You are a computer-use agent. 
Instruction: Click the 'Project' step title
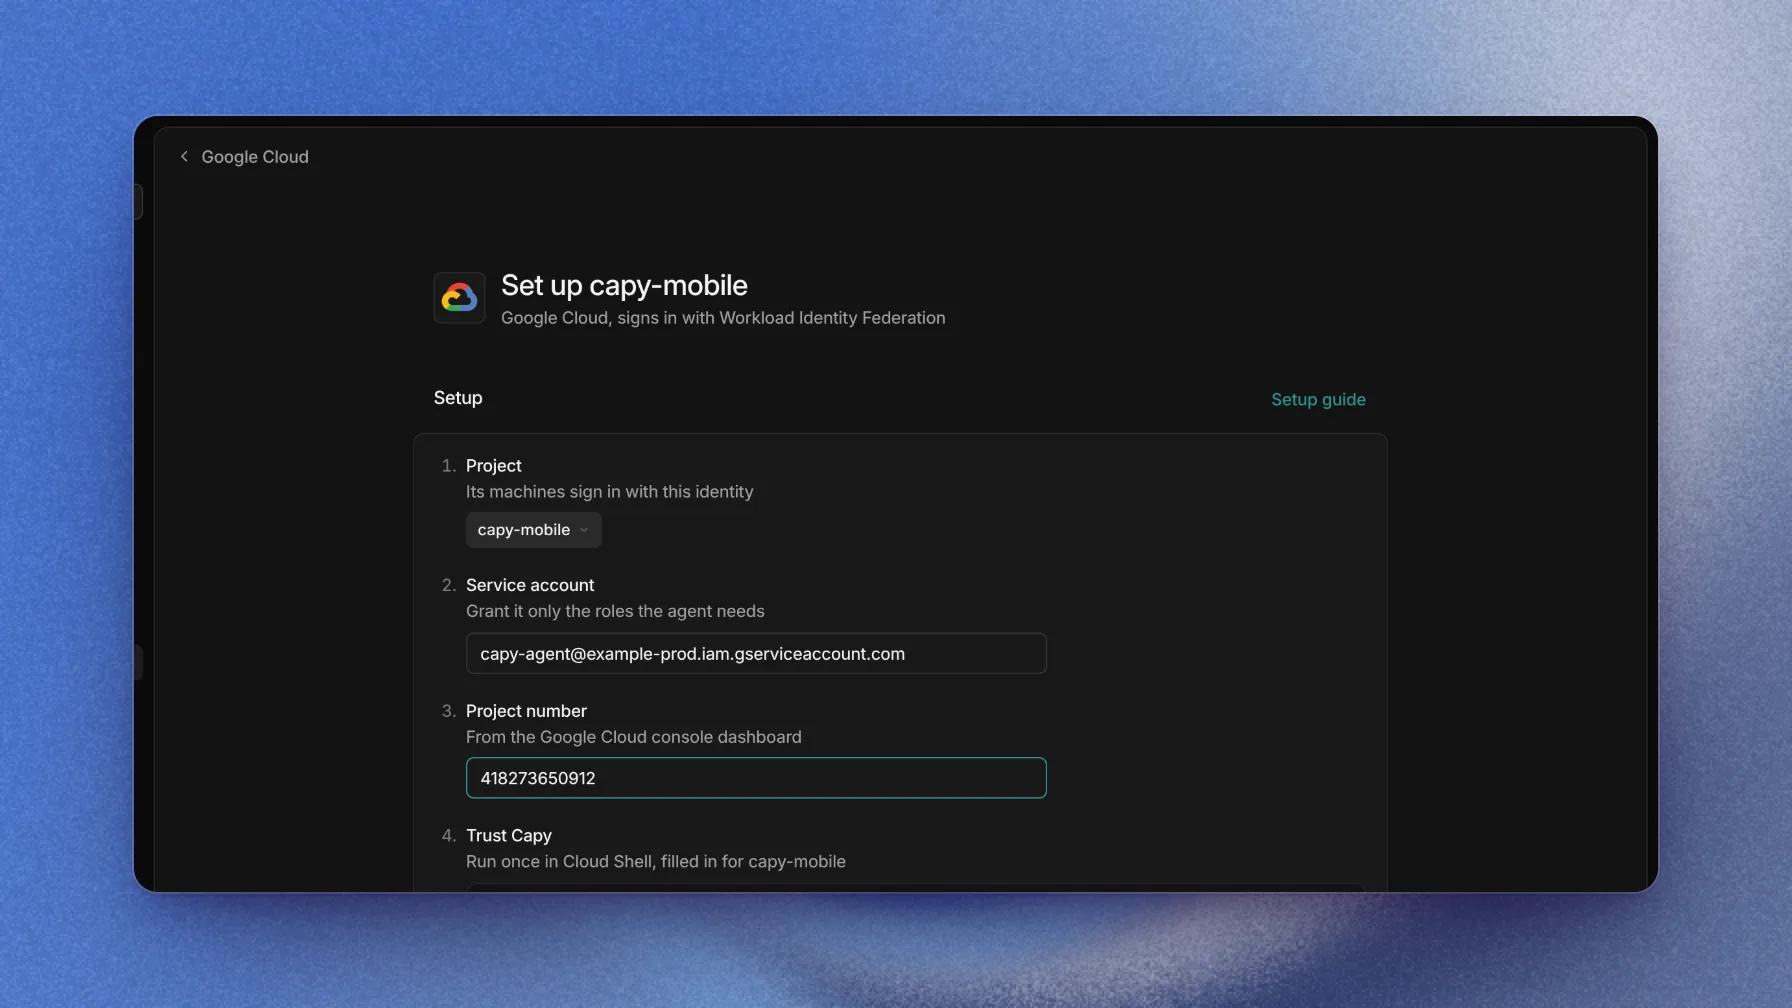[494, 466]
